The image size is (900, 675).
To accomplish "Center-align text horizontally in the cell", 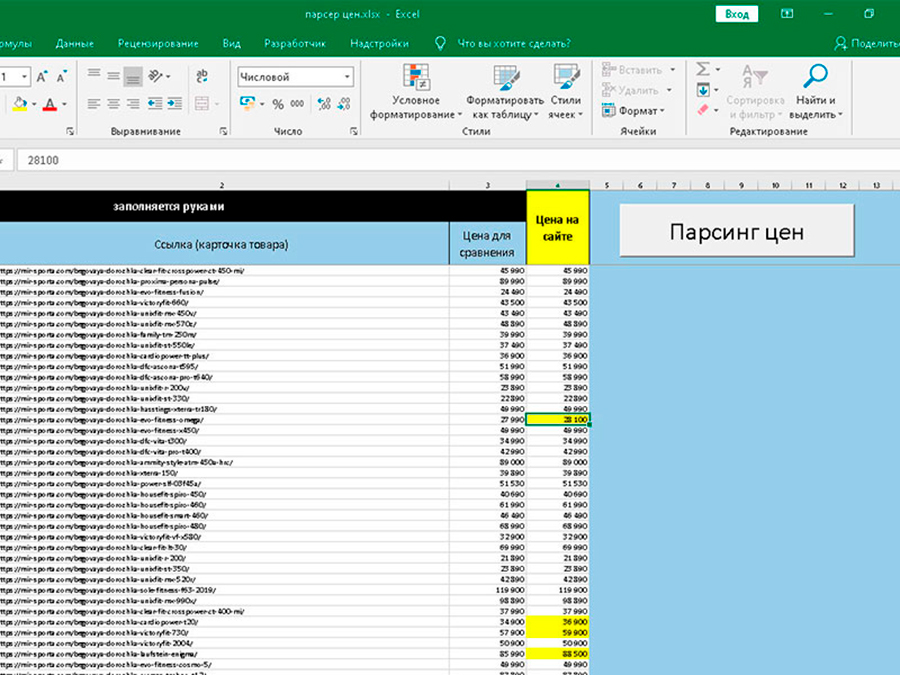I will [113, 104].
